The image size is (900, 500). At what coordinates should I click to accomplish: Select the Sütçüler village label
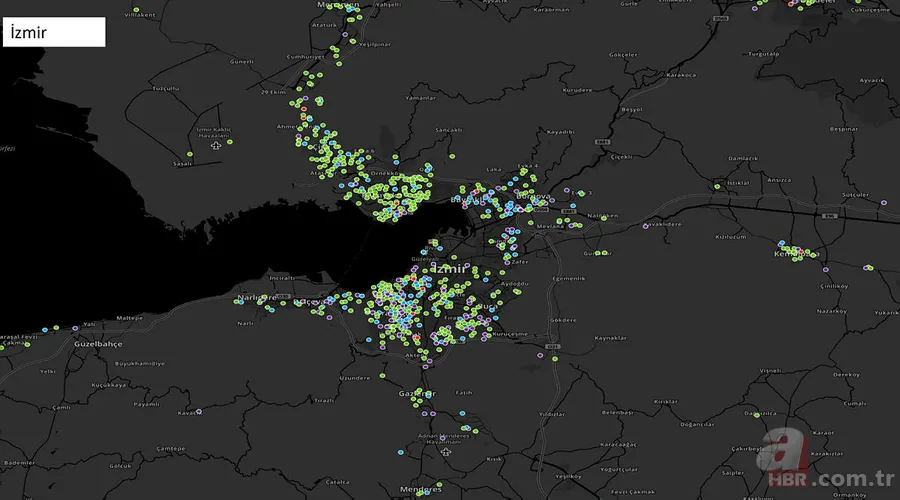pyautogui.click(x=855, y=195)
